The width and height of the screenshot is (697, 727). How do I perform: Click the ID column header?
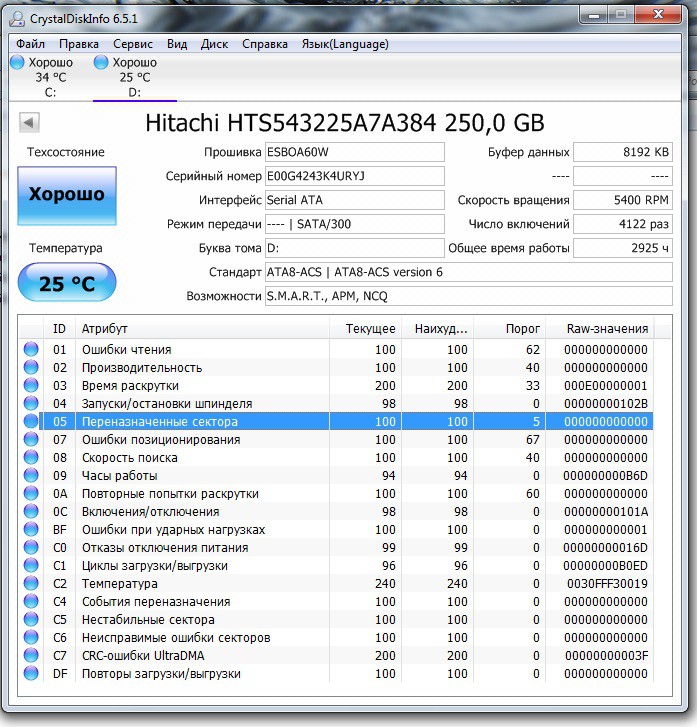(x=59, y=329)
